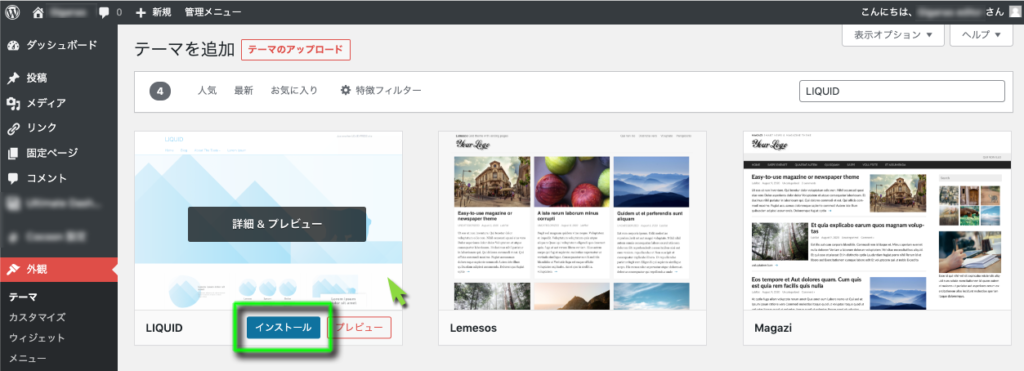Click the theme search field containing LIQUID
Screen dimensions: 1024x371
tap(902, 91)
